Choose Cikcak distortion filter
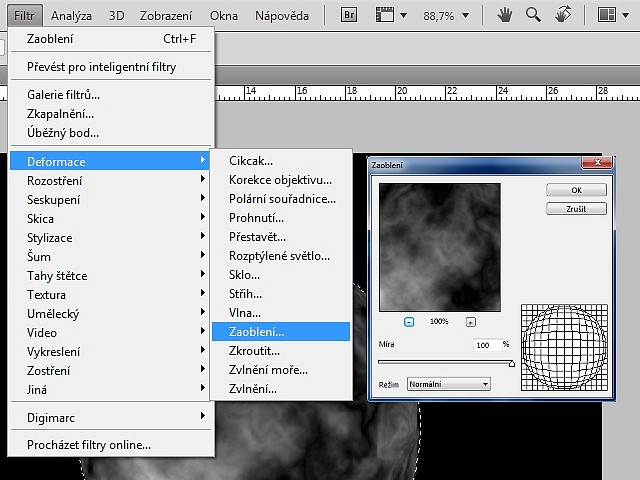 pyautogui.click(x=281, y=161)
